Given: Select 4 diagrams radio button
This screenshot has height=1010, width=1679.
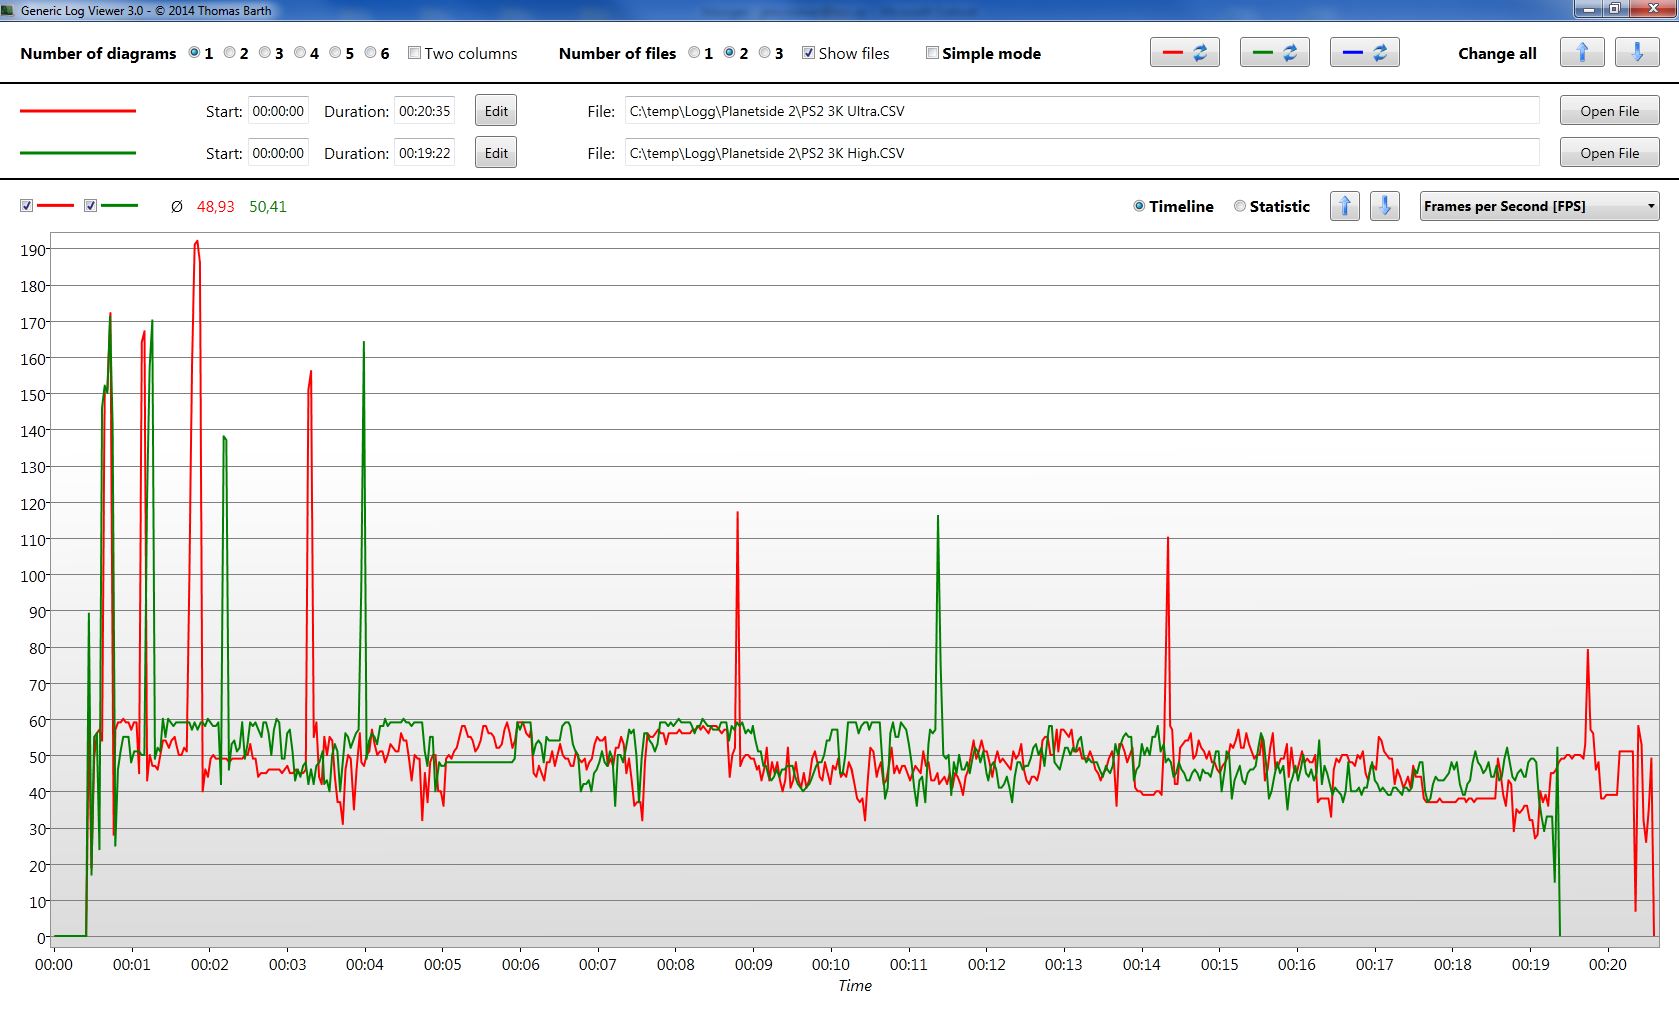Looking at the screenshot, I should tap(299, 53).
